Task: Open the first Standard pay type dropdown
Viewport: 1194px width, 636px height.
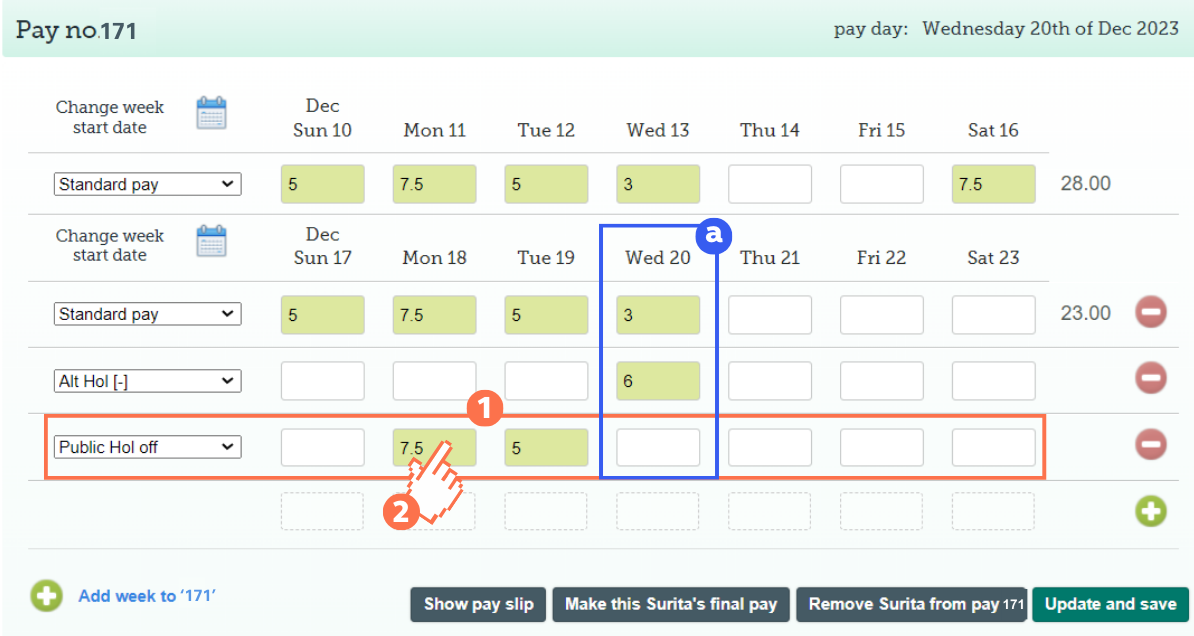Action: (147, 184)
